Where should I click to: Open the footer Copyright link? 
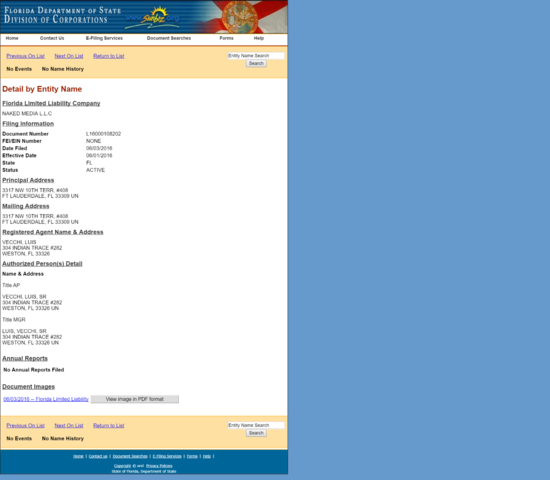point(122,466)
